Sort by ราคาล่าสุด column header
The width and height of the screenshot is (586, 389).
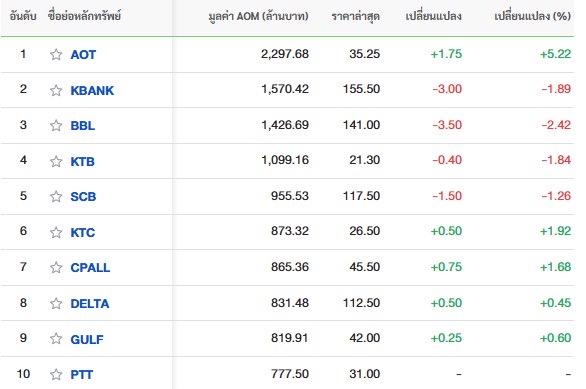(355, 16)
